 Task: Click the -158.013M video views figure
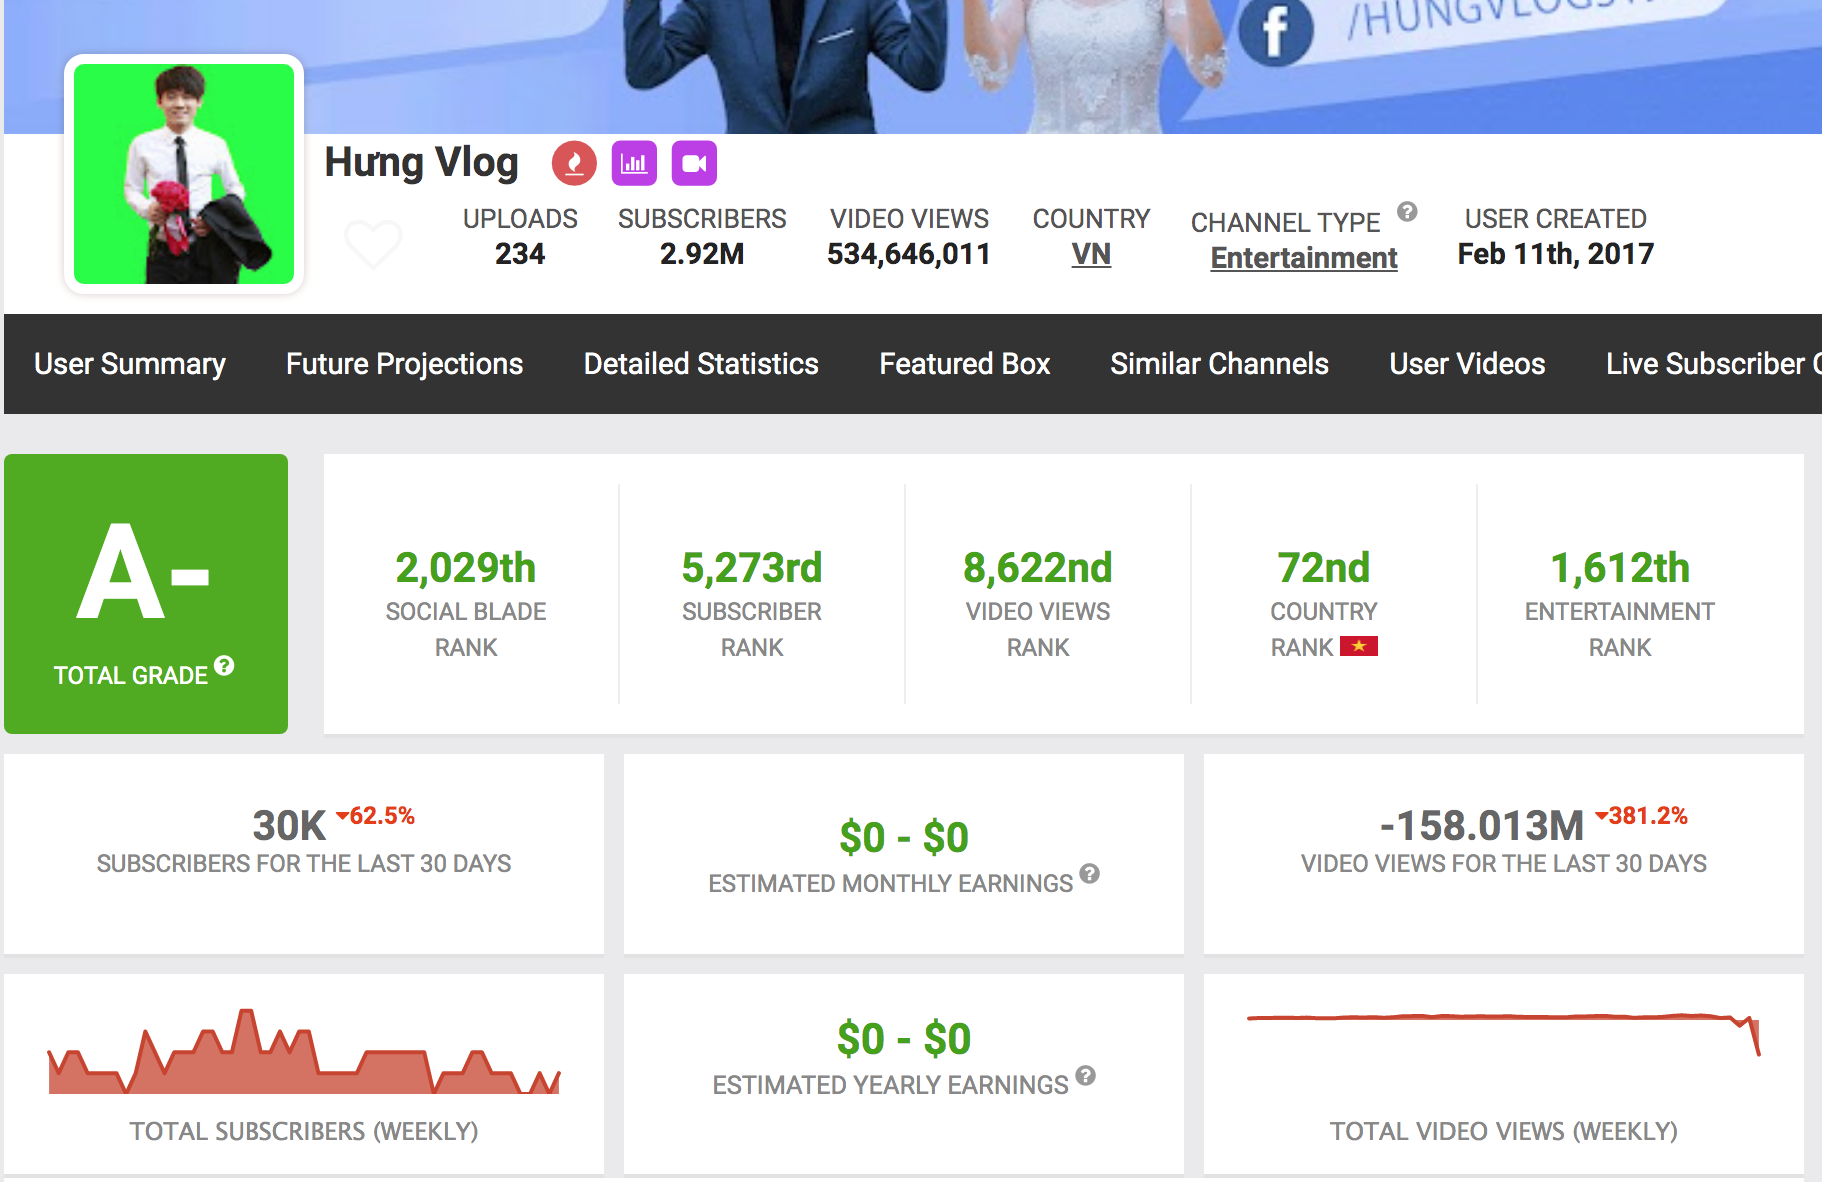[x=1482, y=826]
